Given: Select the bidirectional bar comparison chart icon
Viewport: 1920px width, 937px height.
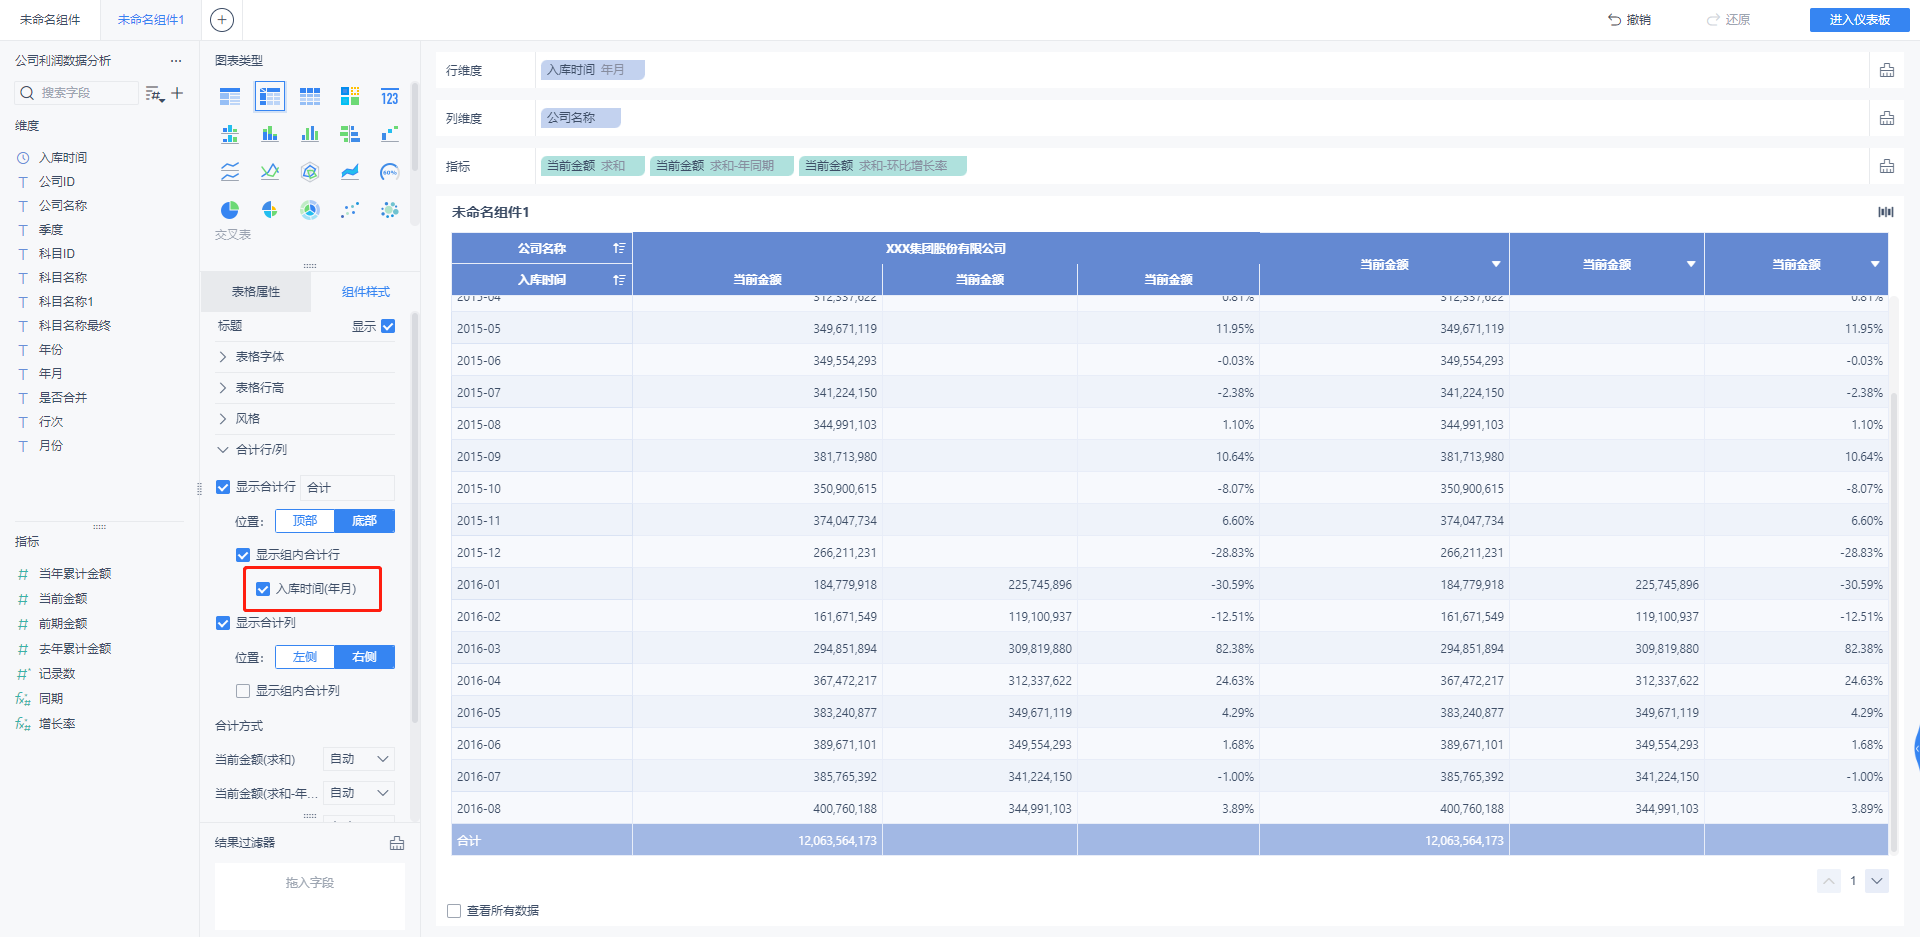Looking at the screenshot, I should click(350, 134).
